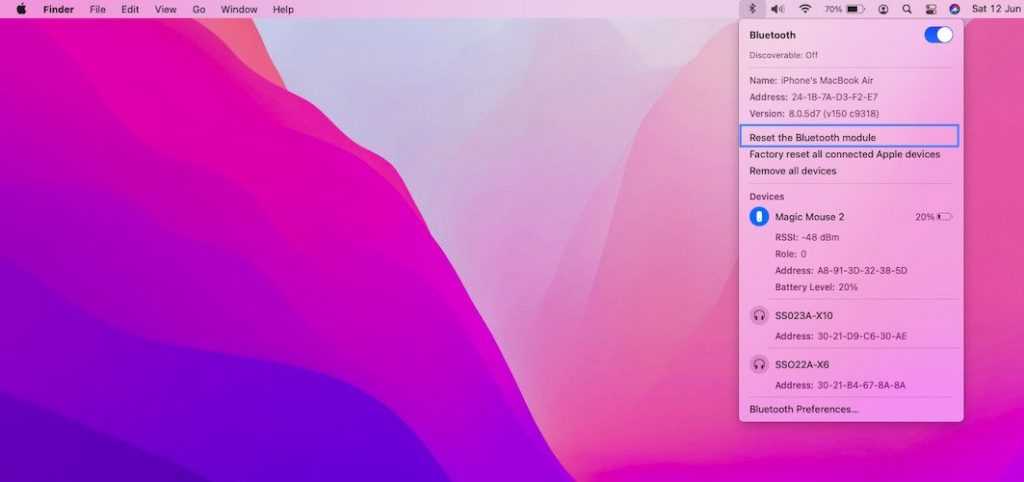Open Control Center from menu bar
Screen dimensions: 1024x482
click(x=931, y=9)
